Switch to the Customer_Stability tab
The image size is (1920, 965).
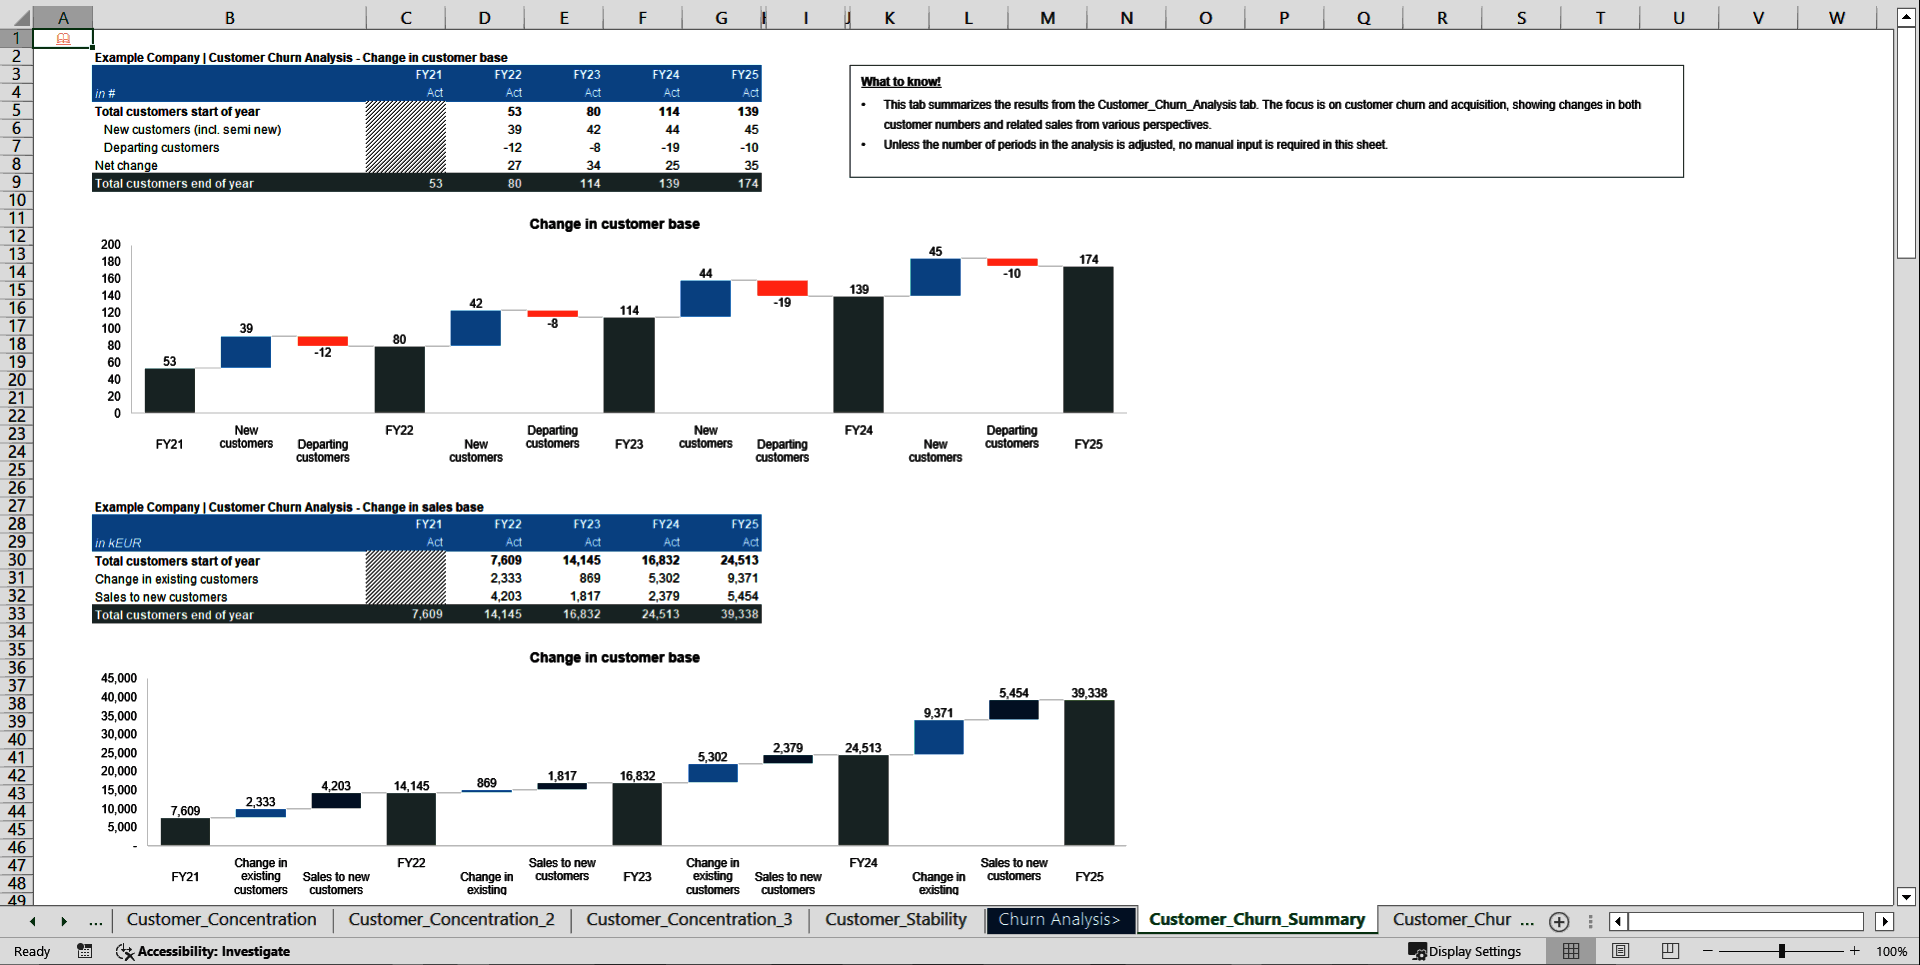click(895, 920)
